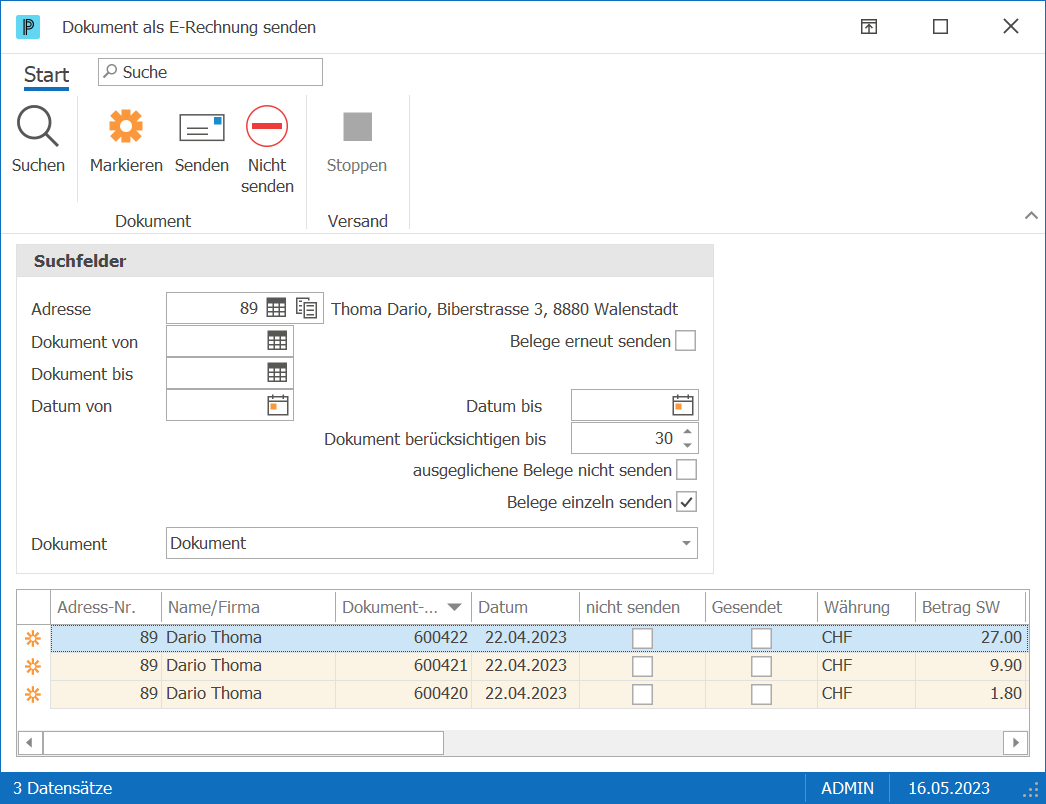
Task: Click the Suchen magnifier icon
Action: pos(37,126)
